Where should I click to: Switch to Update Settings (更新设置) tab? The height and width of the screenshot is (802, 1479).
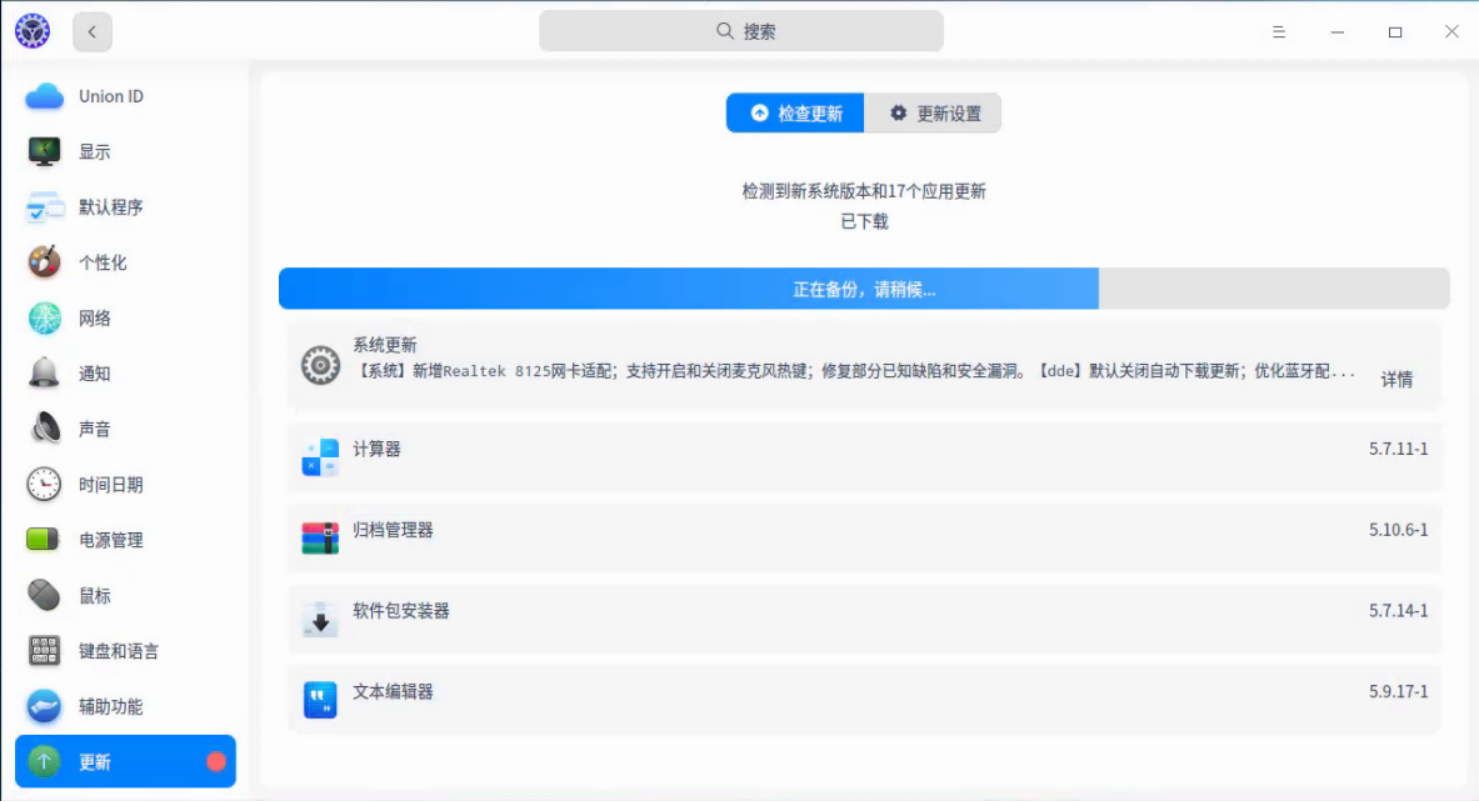(x=933, y=114)
